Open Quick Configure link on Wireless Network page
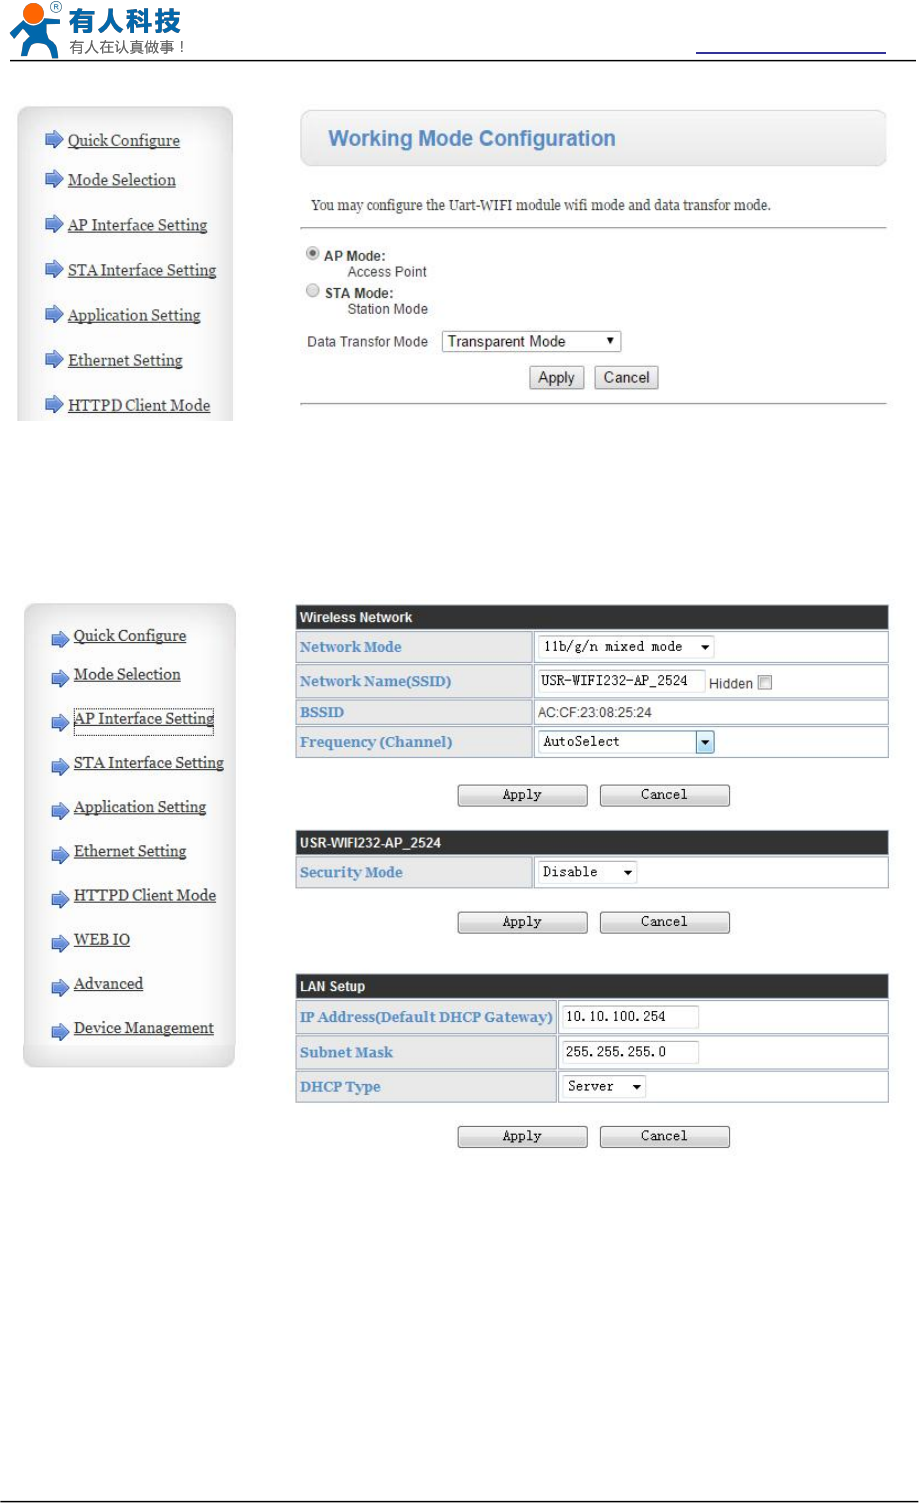 (x=130, y=635)
